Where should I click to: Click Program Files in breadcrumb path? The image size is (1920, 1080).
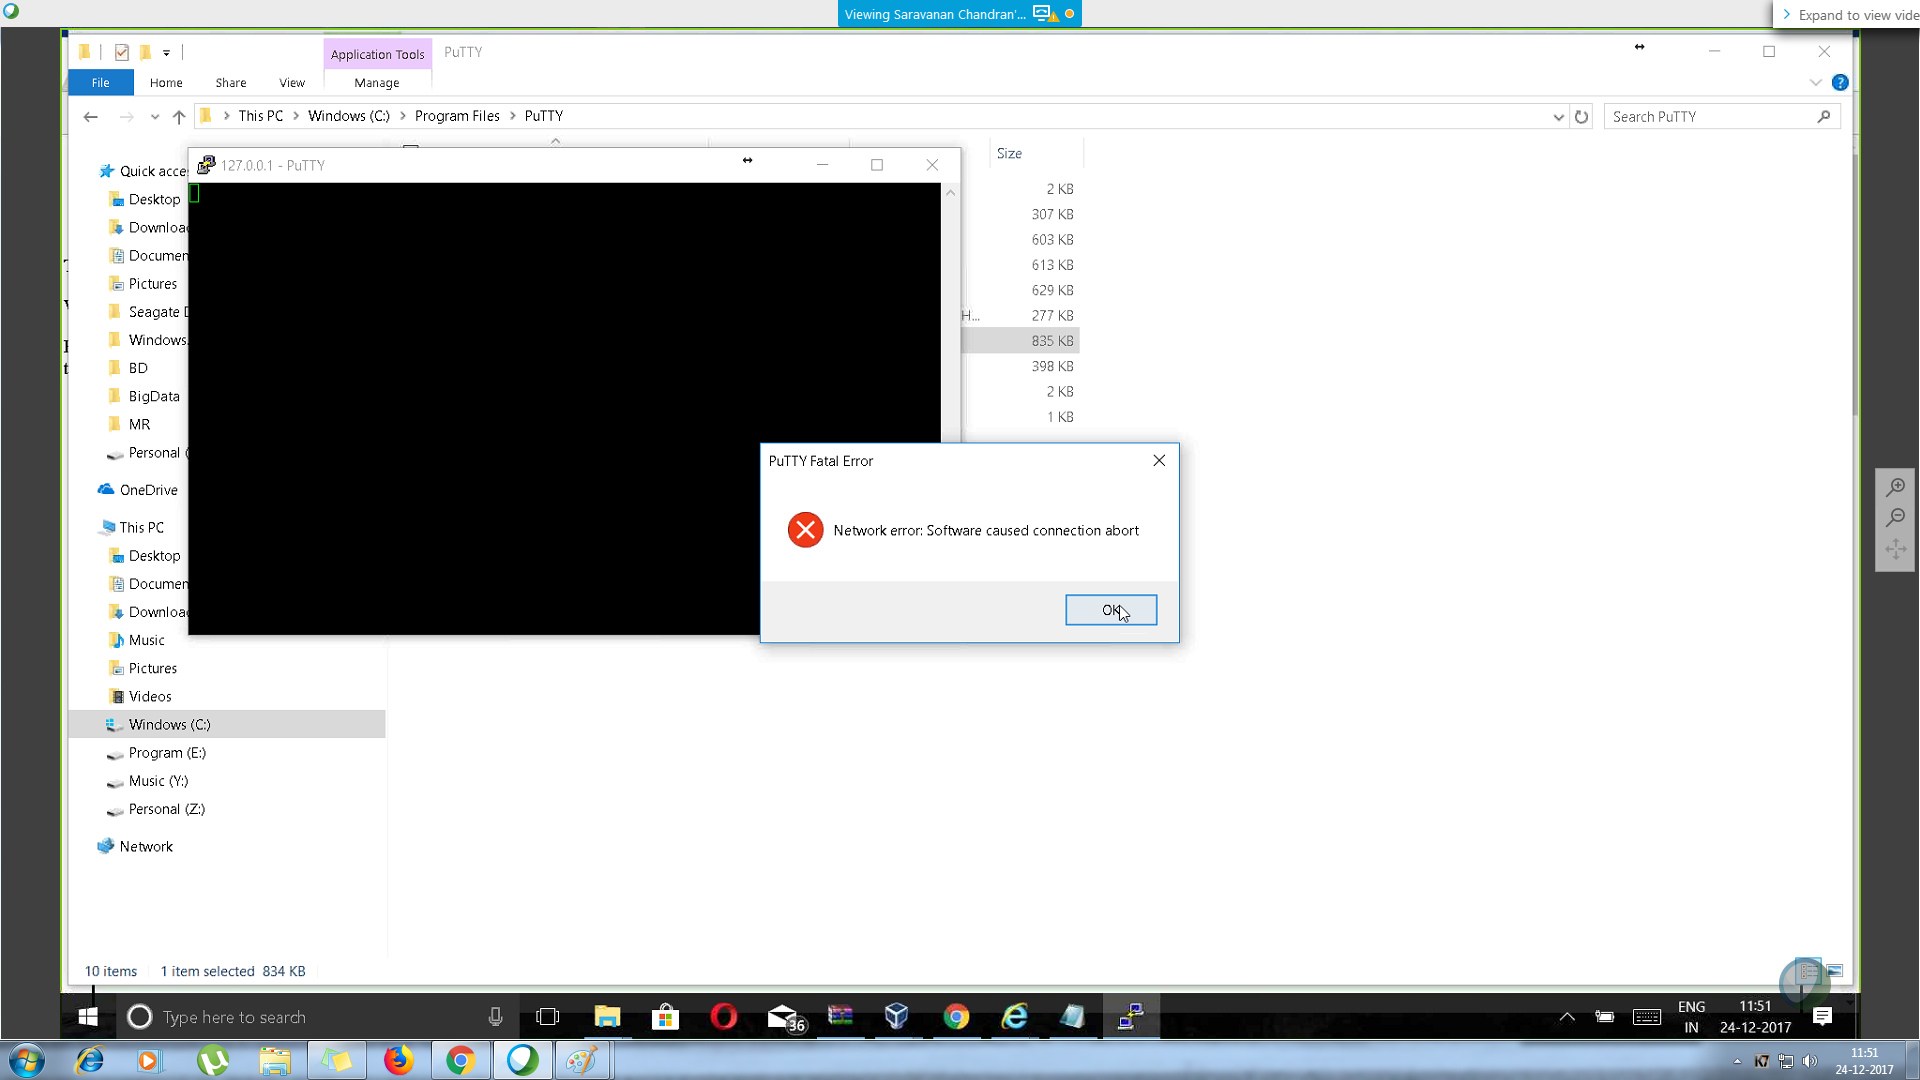[x=457, y=116]
